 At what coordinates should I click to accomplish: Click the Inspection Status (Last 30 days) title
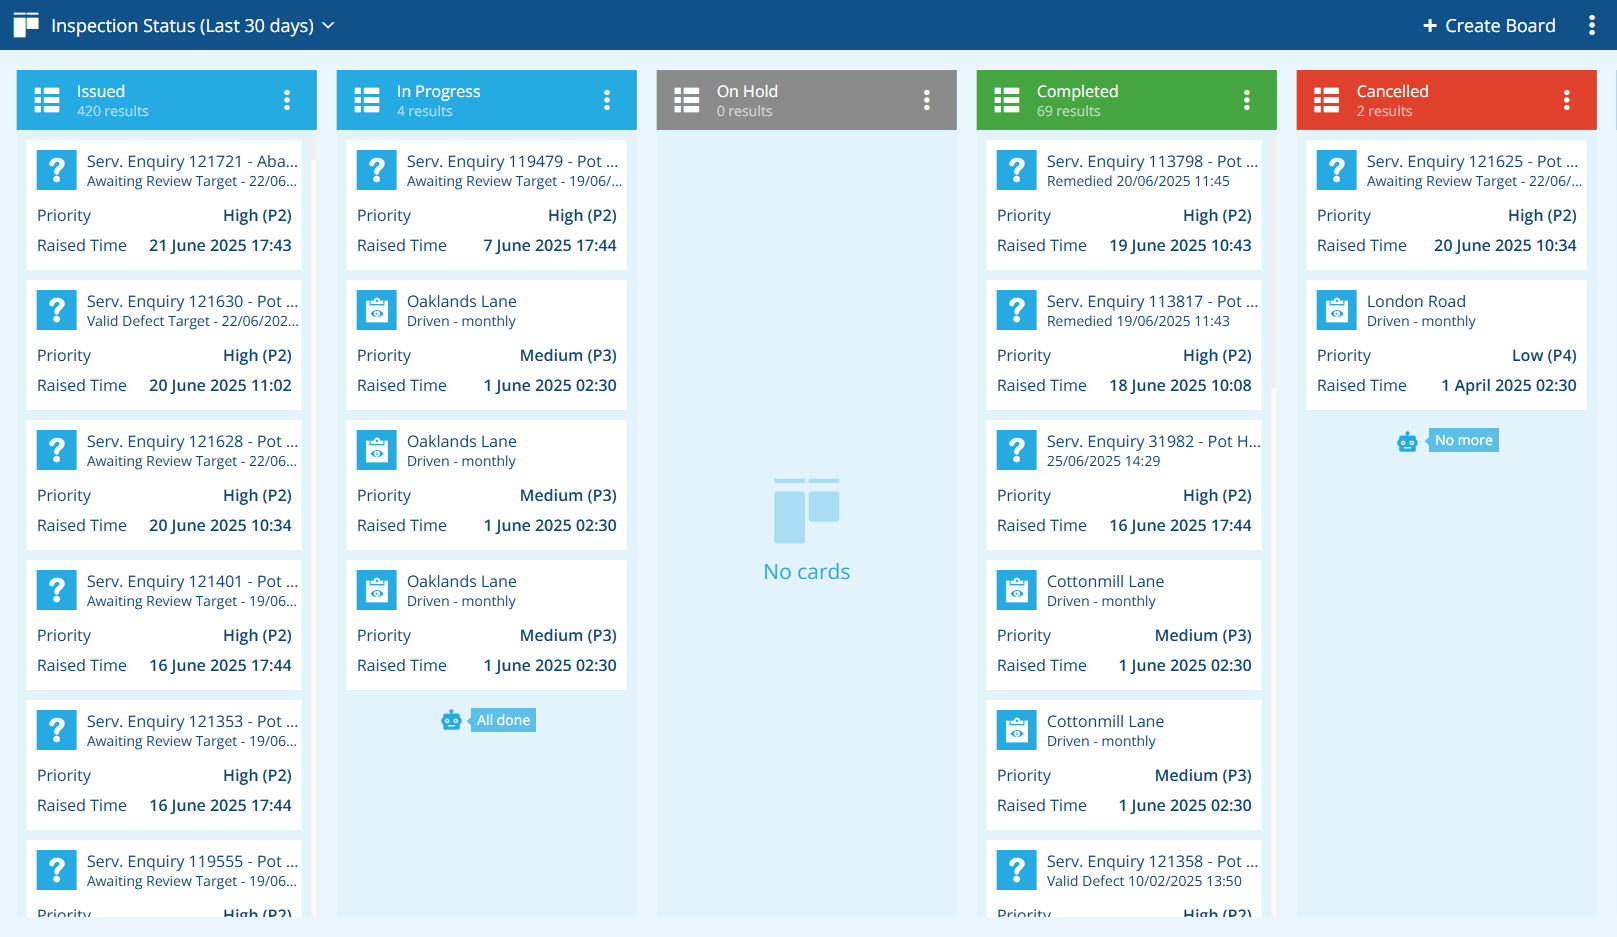coord(182,26)
